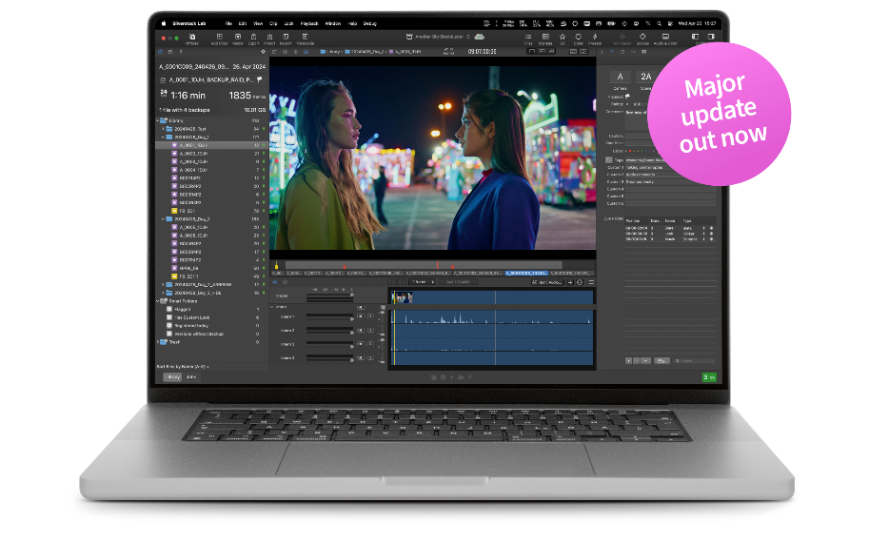Viewport: 870px width, 547px height.
Task: Click the Trash folder icon
Action: tap(163, 342)
